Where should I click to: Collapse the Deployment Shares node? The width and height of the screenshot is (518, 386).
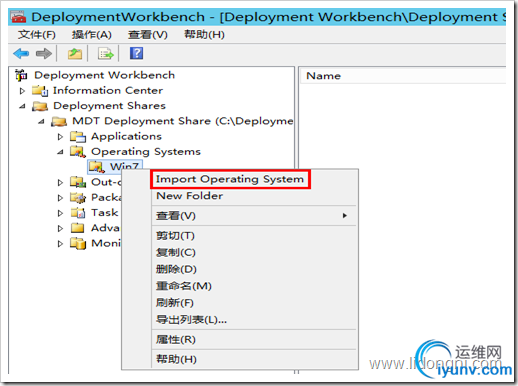[22, 106]
